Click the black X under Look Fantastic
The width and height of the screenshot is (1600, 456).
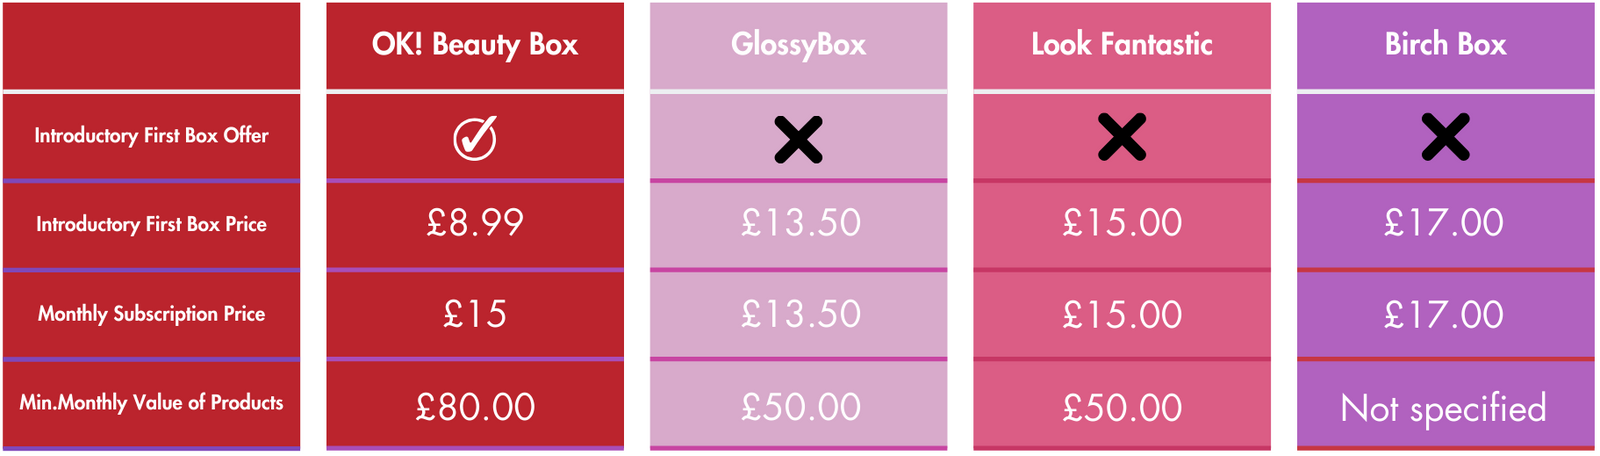coord(1122,137)
